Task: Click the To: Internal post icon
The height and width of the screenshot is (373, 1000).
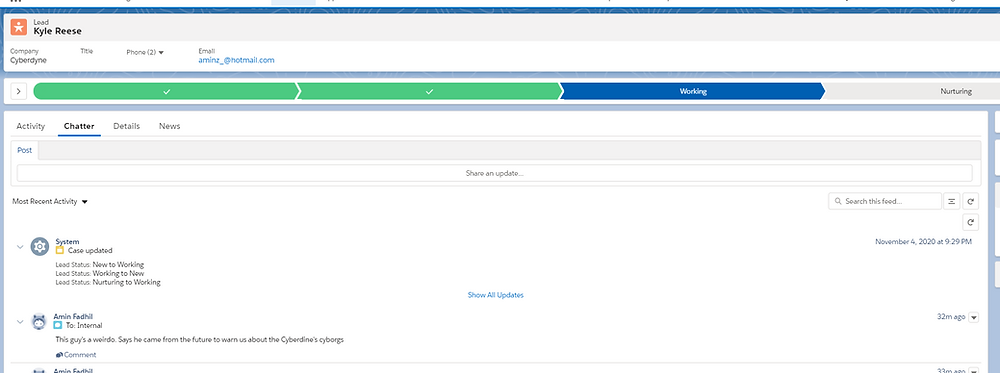Action: (x=58, y=325)
